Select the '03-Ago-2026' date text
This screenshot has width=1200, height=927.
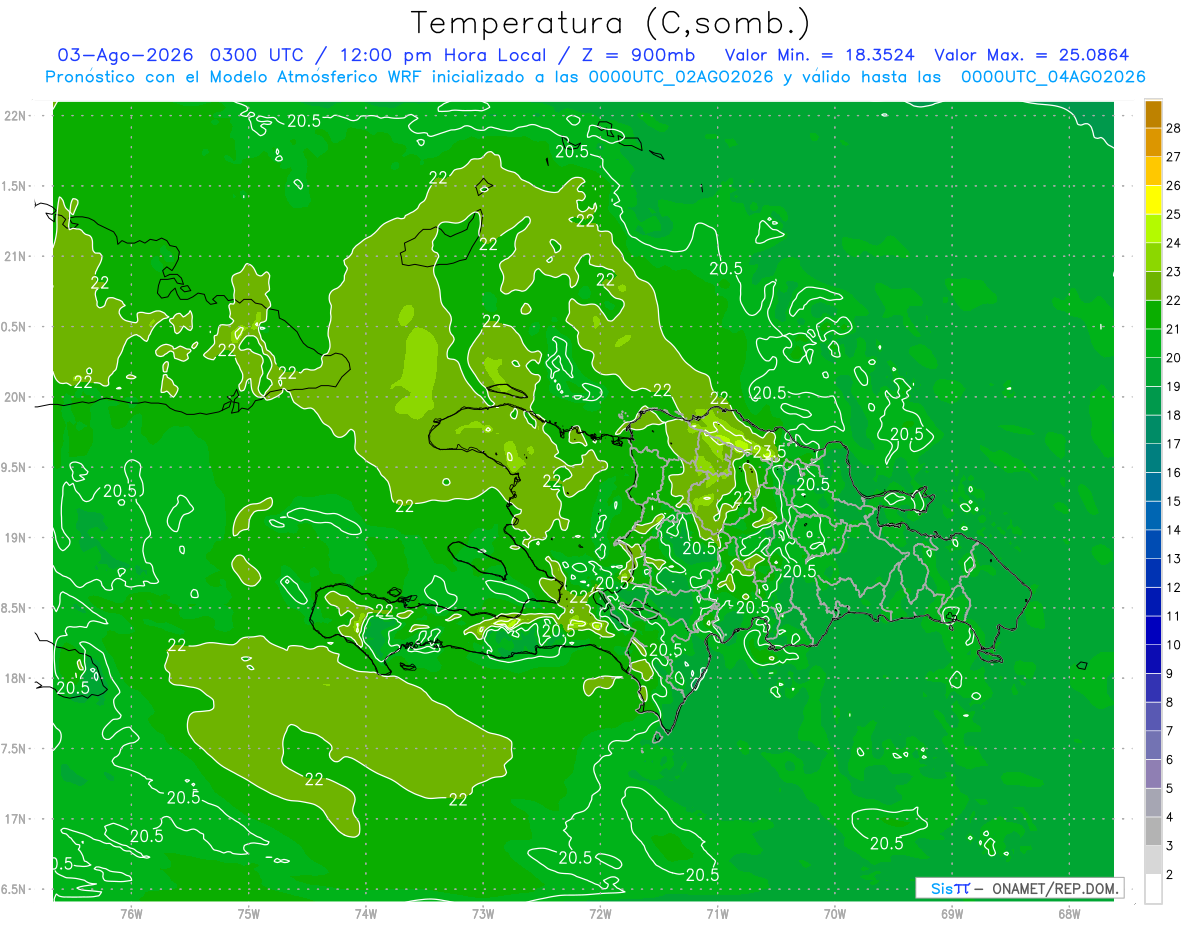[x=126, y=55]
